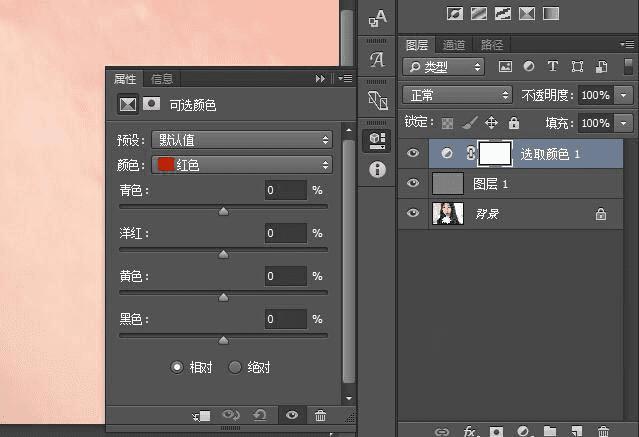Click the first adjustment preset icon at top

[x=455, y=14]
